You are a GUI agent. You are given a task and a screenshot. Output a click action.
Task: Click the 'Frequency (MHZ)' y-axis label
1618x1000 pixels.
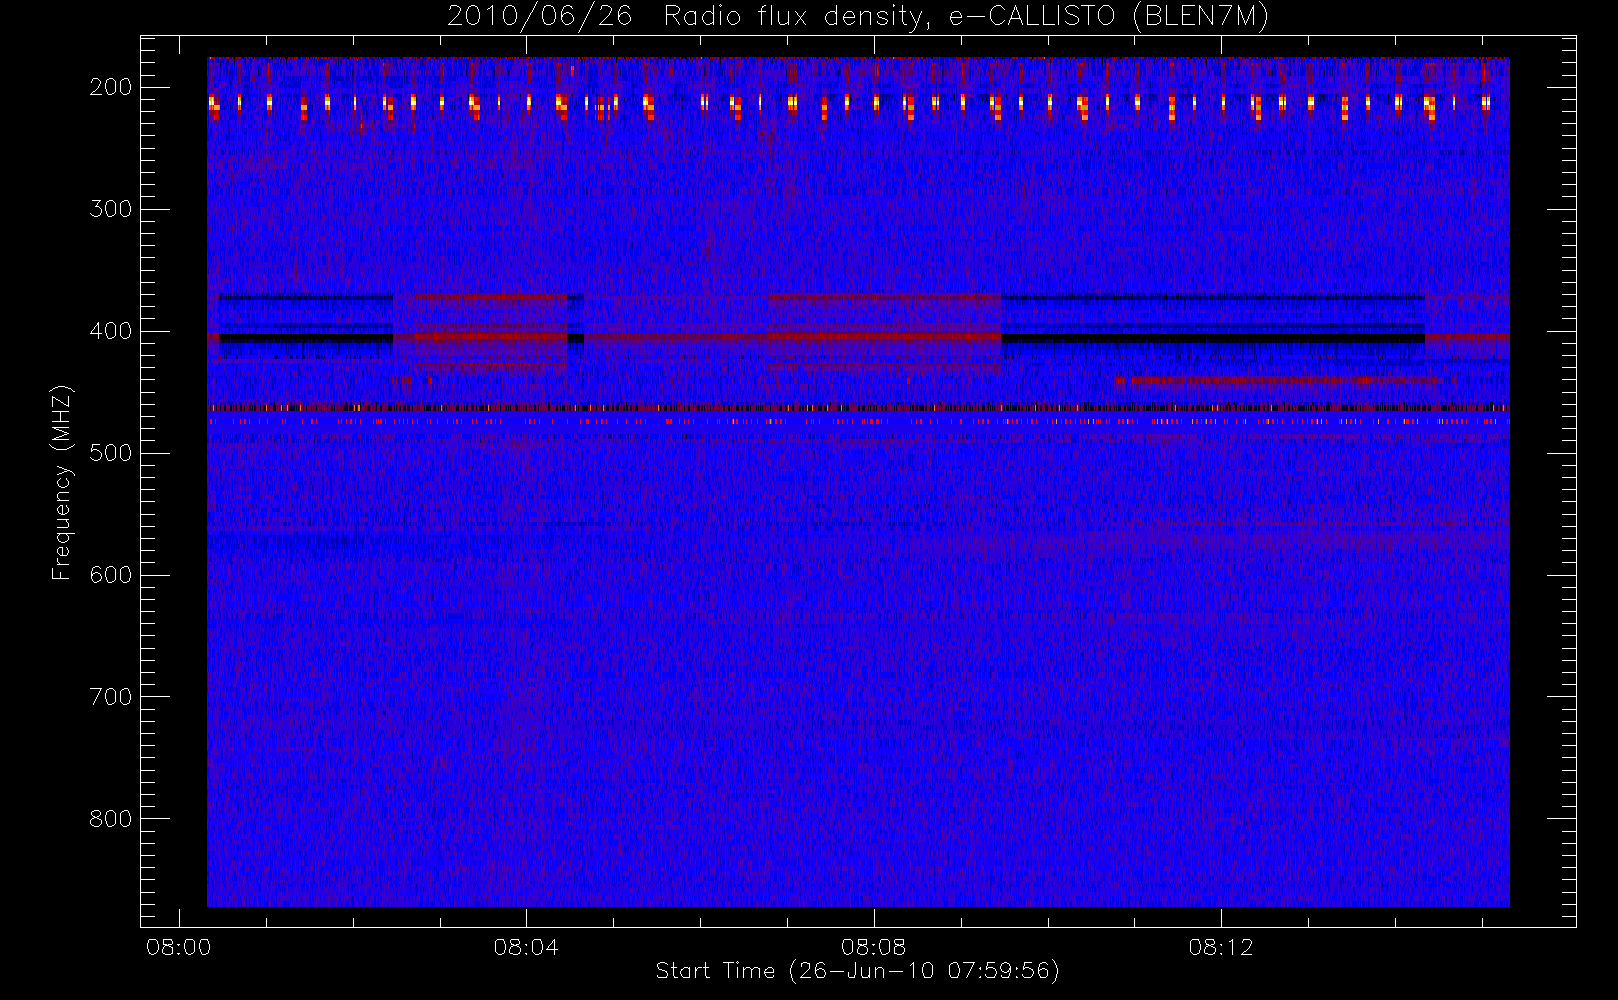tap(62, 483)
